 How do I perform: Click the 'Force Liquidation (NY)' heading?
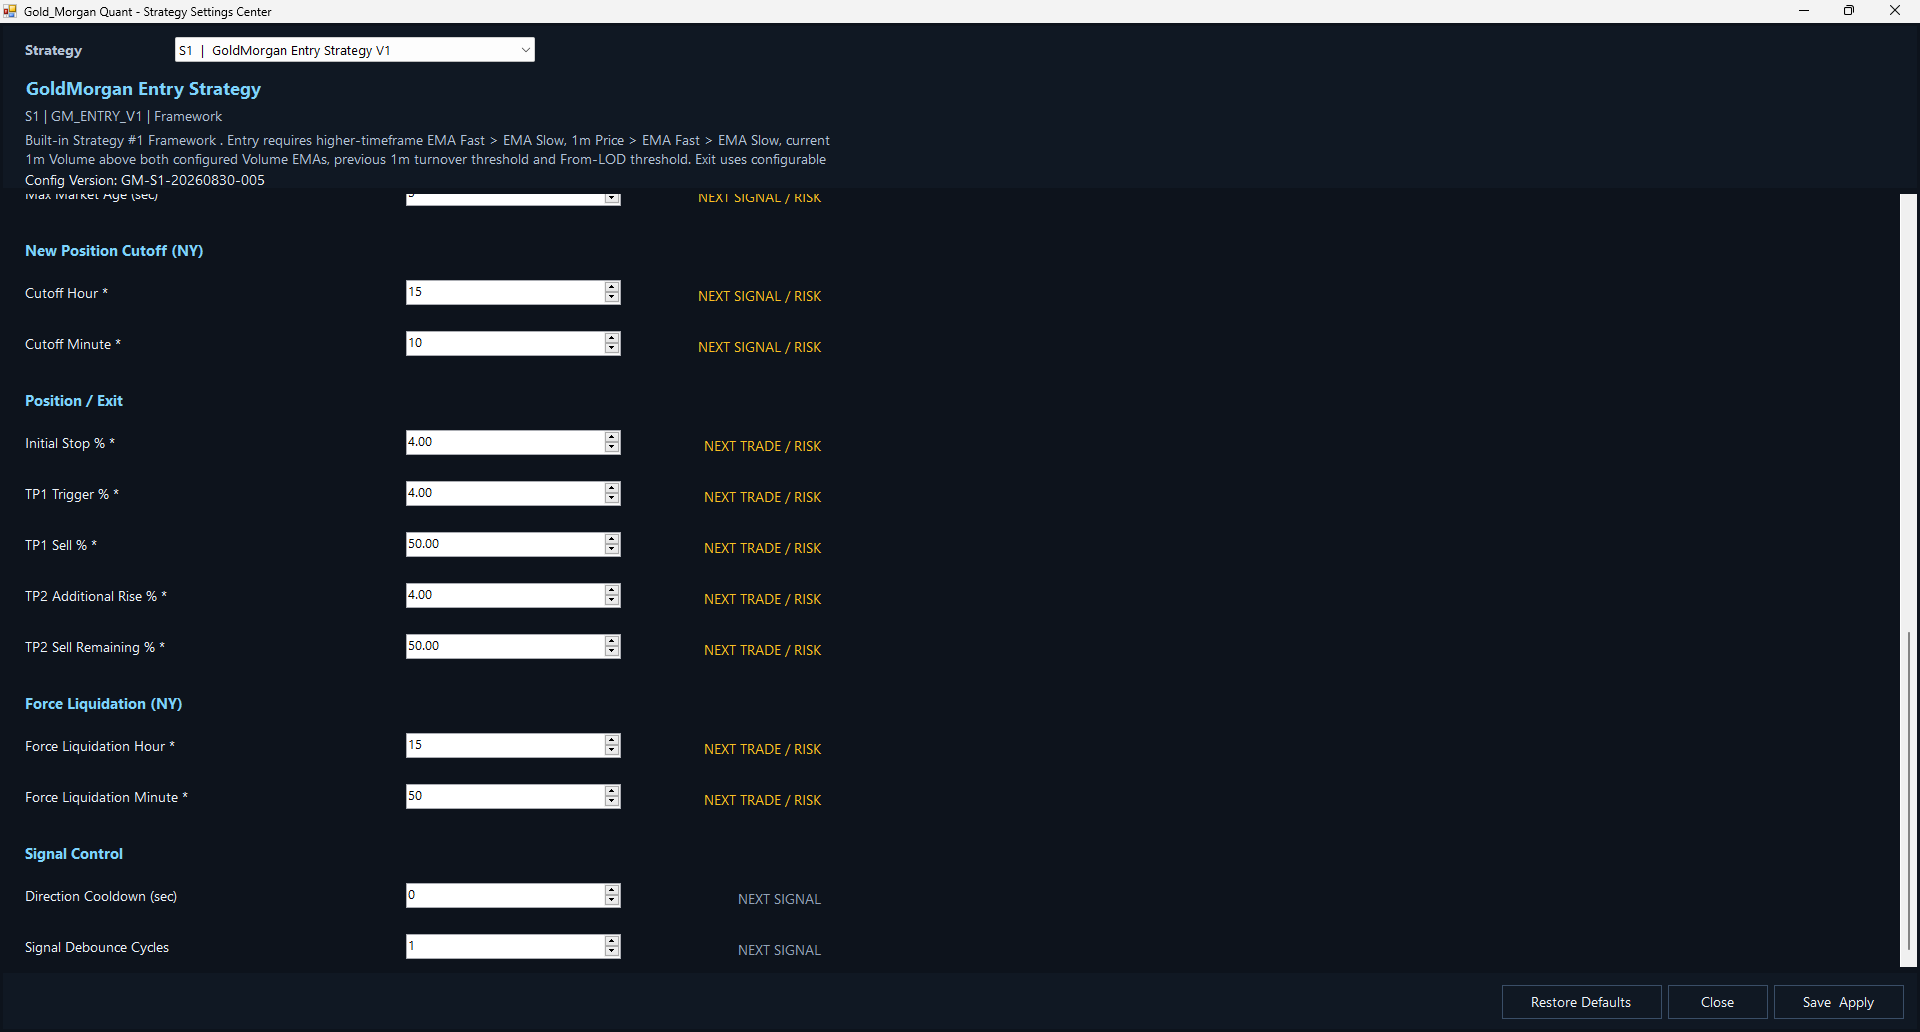pyautogui.click(x=104, y=704)
